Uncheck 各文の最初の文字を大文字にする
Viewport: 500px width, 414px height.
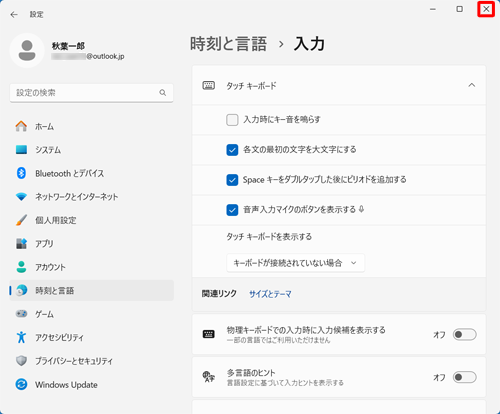point(232,150)
